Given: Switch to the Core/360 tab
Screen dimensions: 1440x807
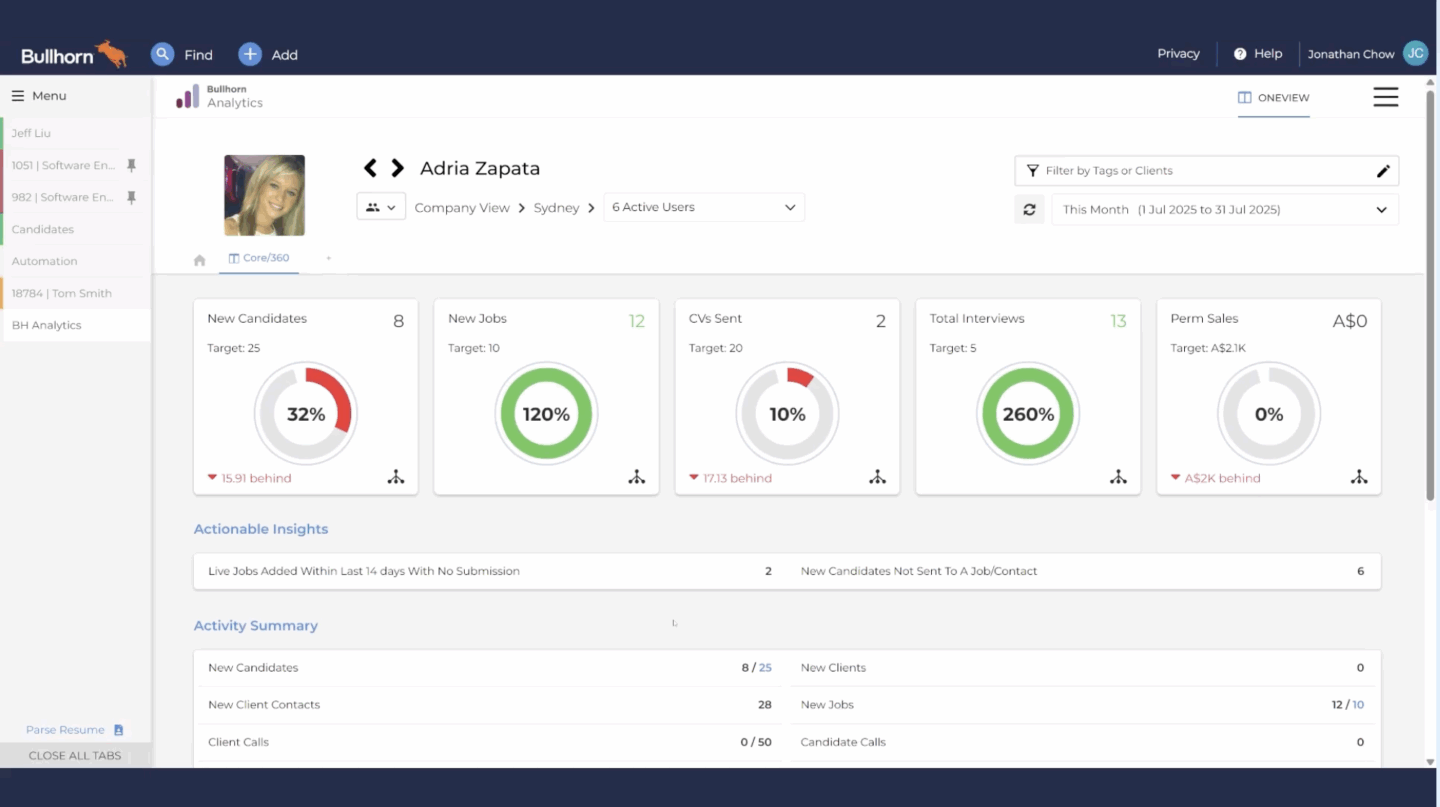Looking at the screenshot, I should click(259, 258).
